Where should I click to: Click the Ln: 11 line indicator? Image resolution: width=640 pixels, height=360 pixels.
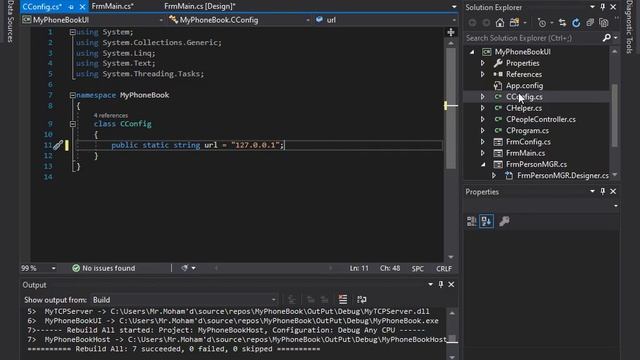tap(359, 269)
